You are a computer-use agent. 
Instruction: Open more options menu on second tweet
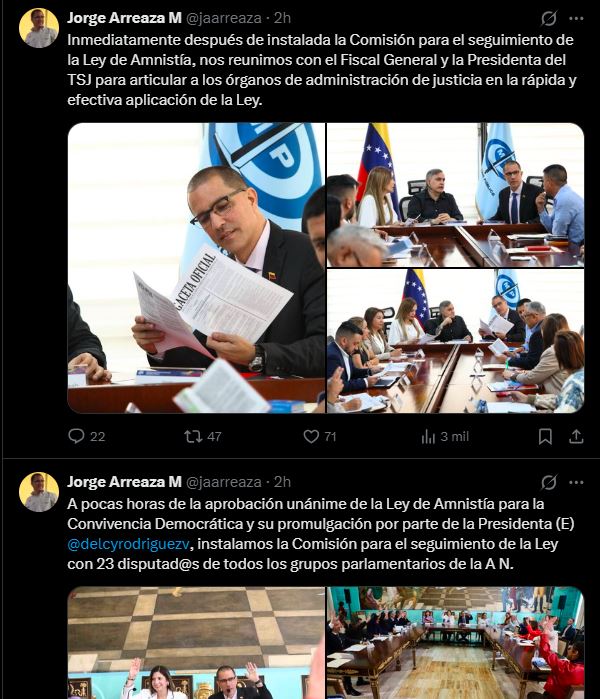coord(576,482)
